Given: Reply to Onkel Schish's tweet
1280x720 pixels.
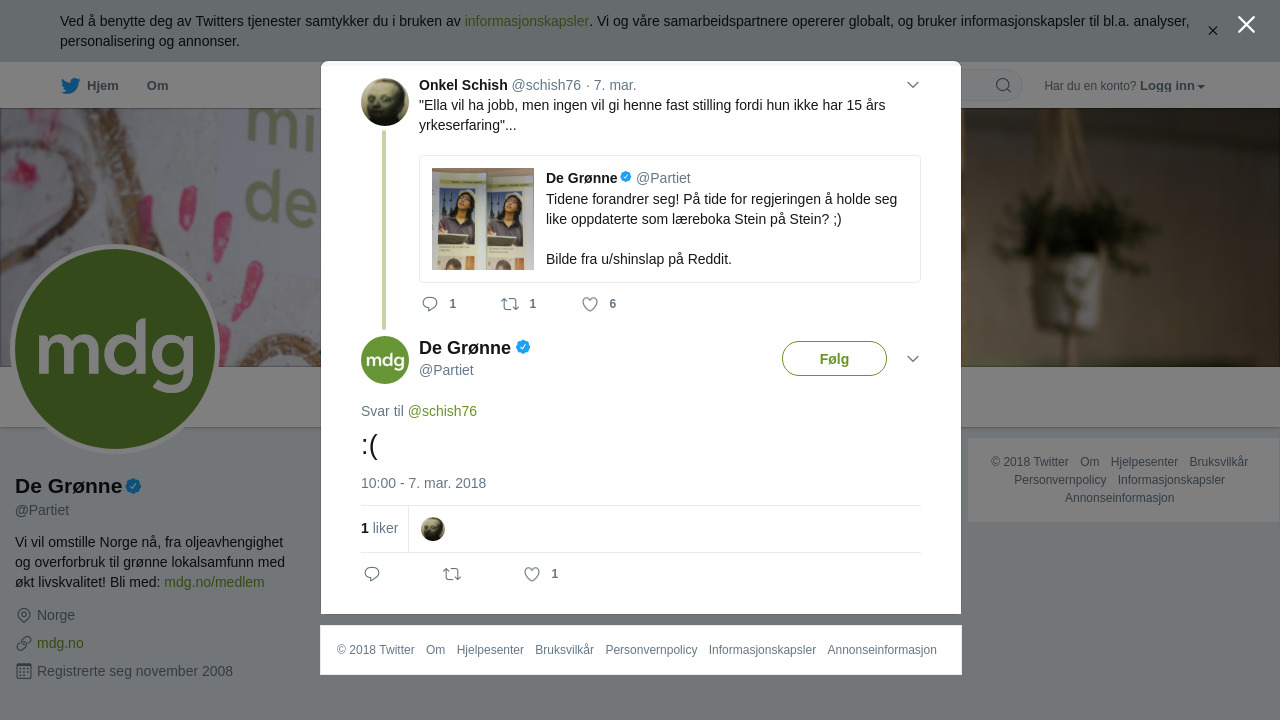Looking at the screenshot, I should click(x=431, y=304).
